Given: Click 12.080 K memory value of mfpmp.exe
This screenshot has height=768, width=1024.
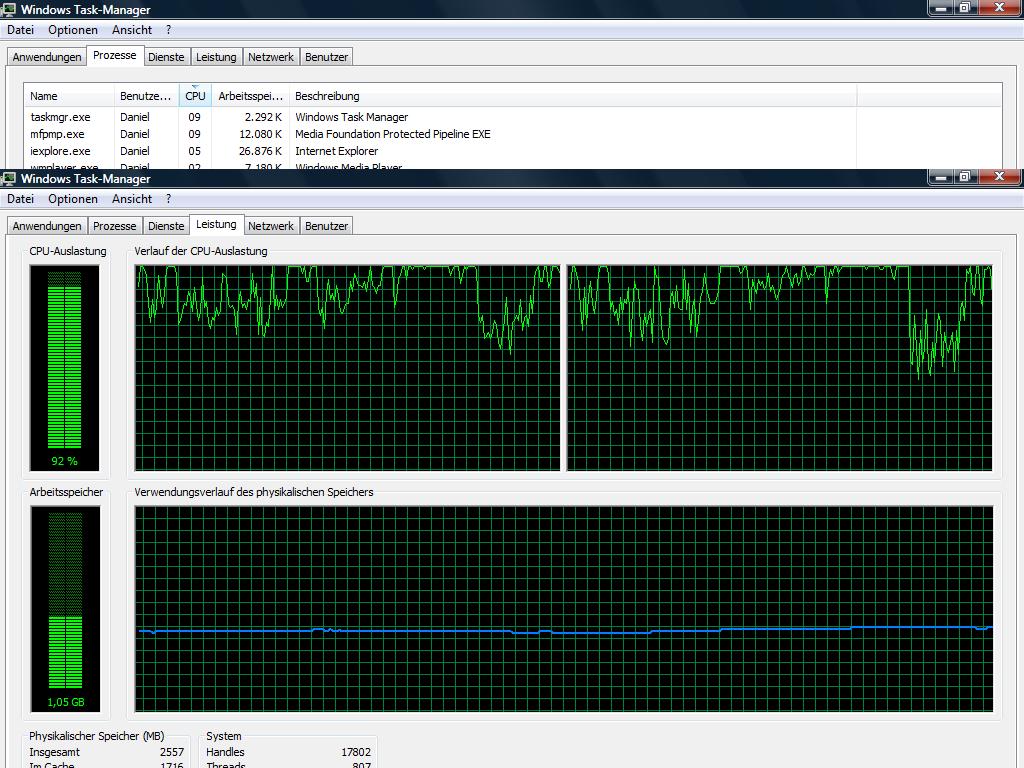Looking at the screenshot, I should pyautogui.click(x=261, y=134).
